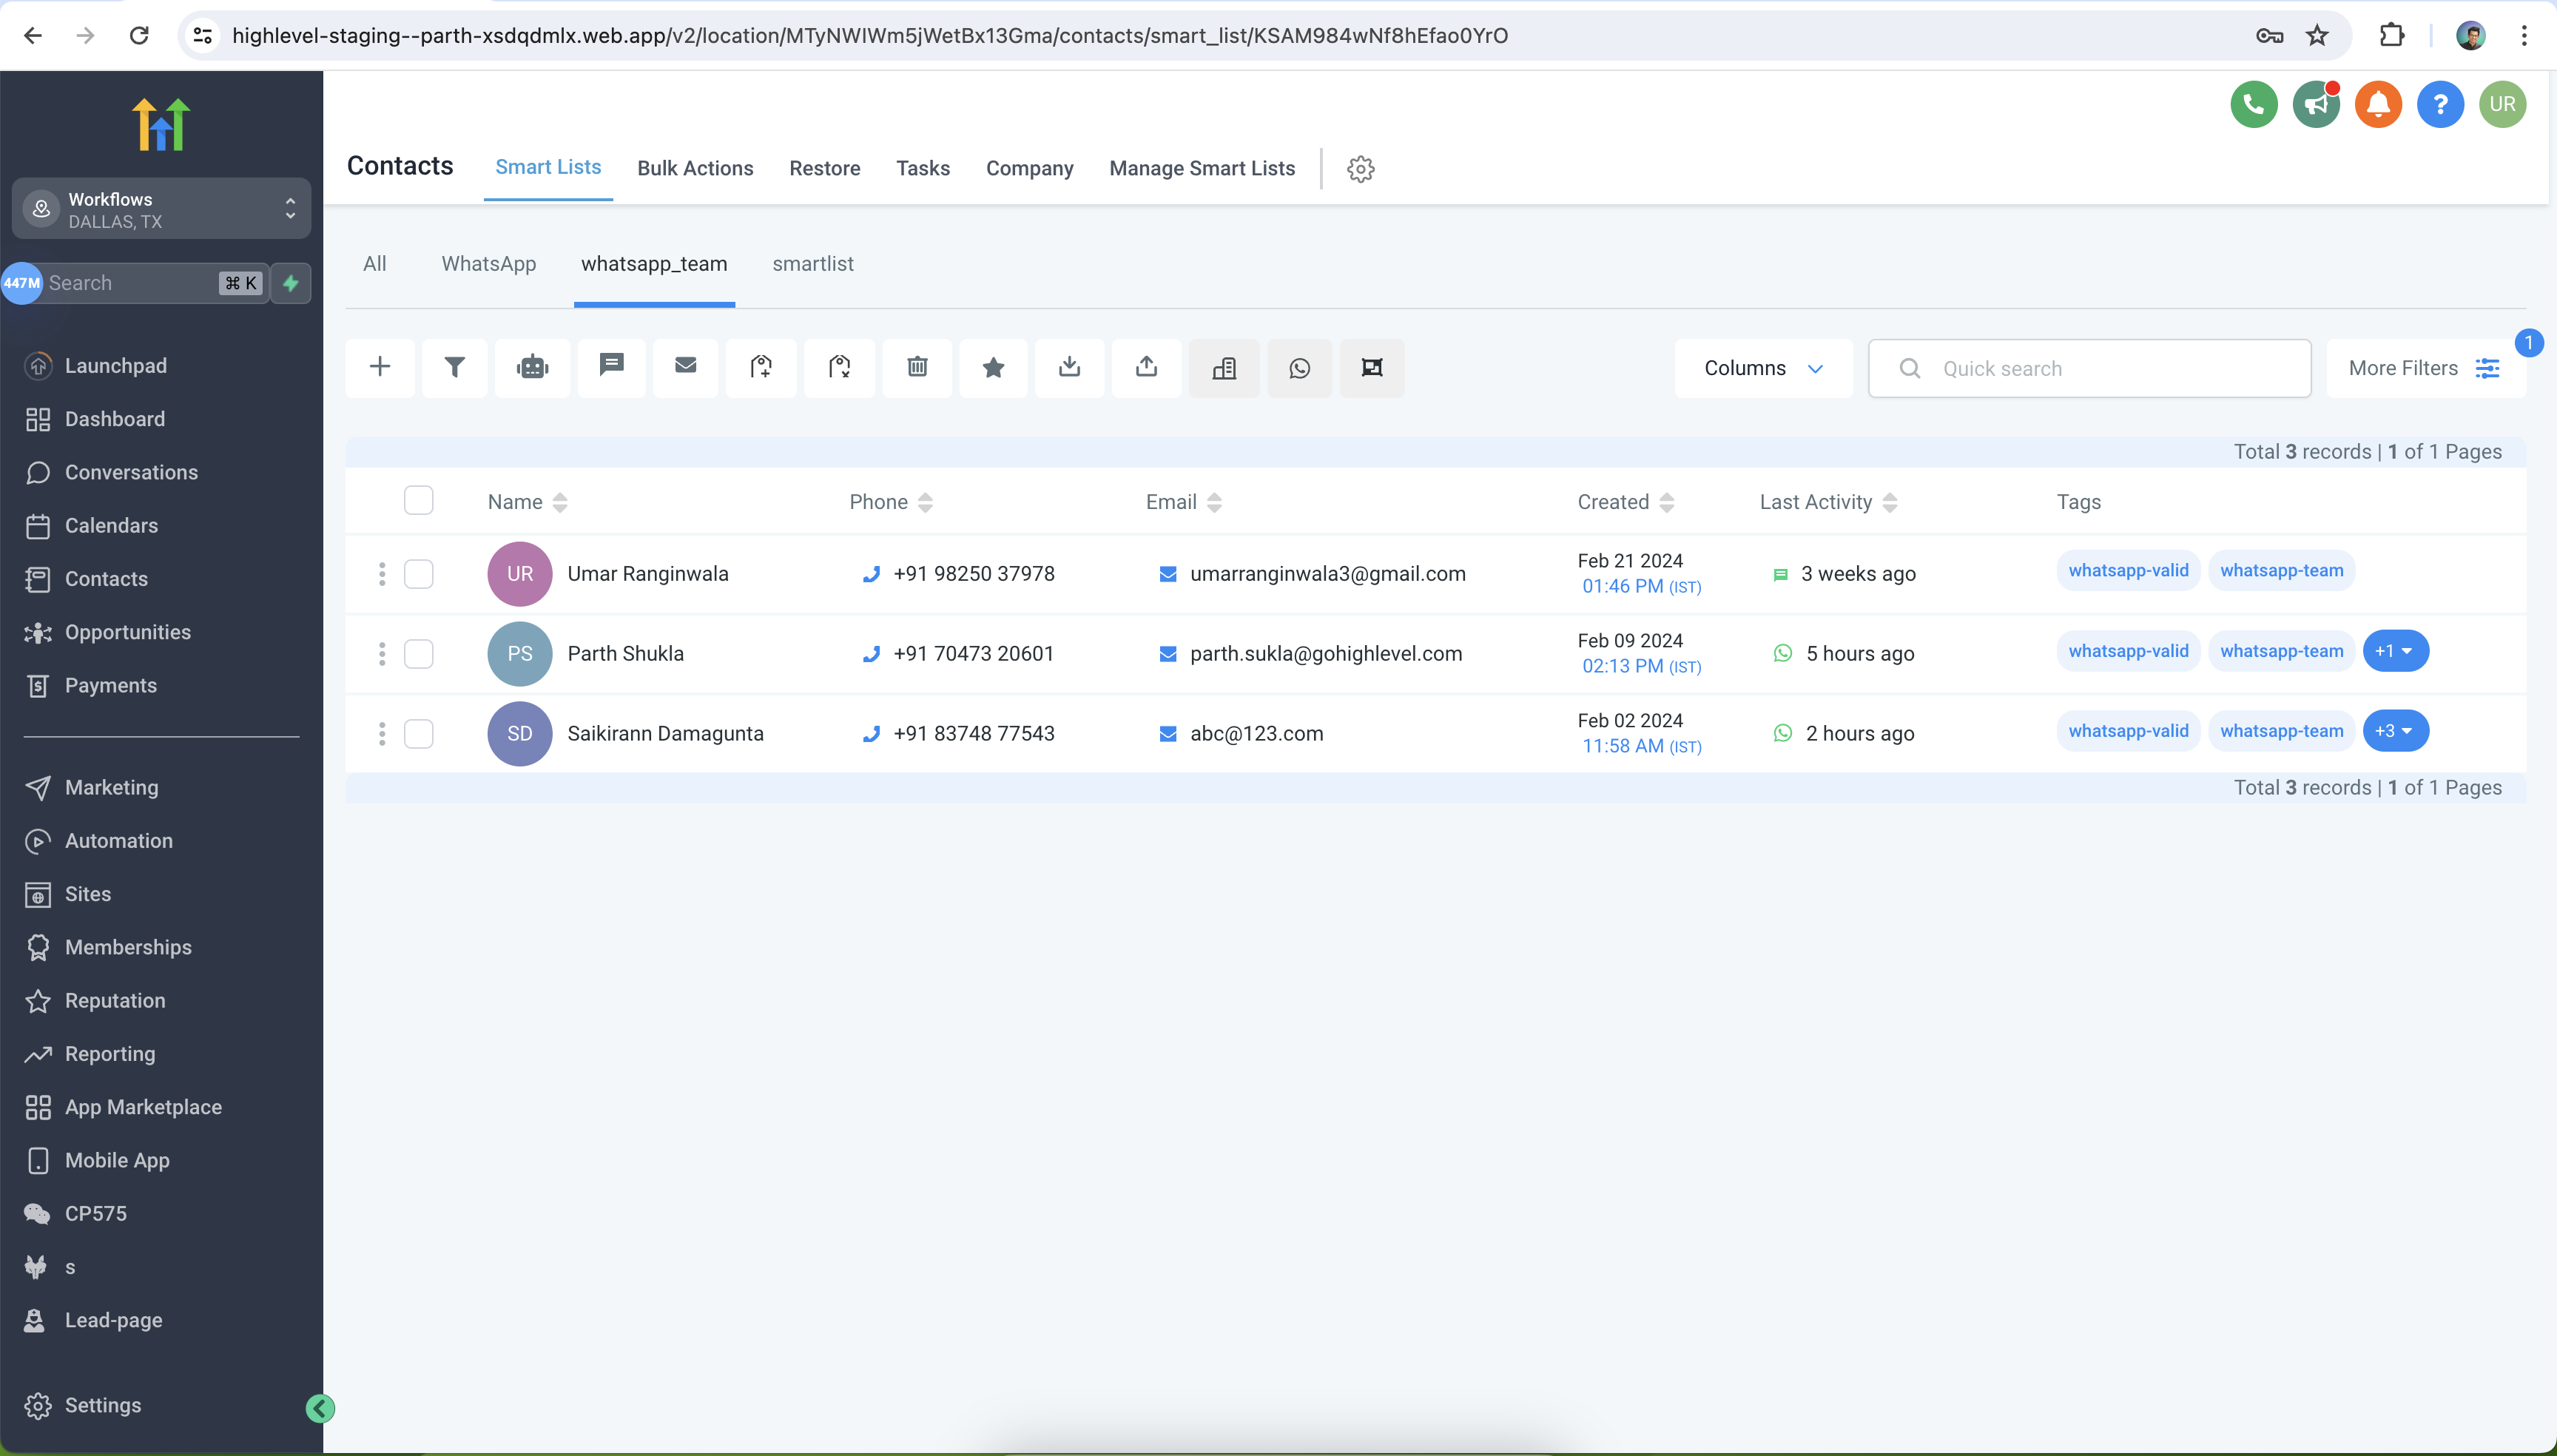Open More Filters panel
The width and height of the screenshot is (2557, 1456).
click(2423, 368)
